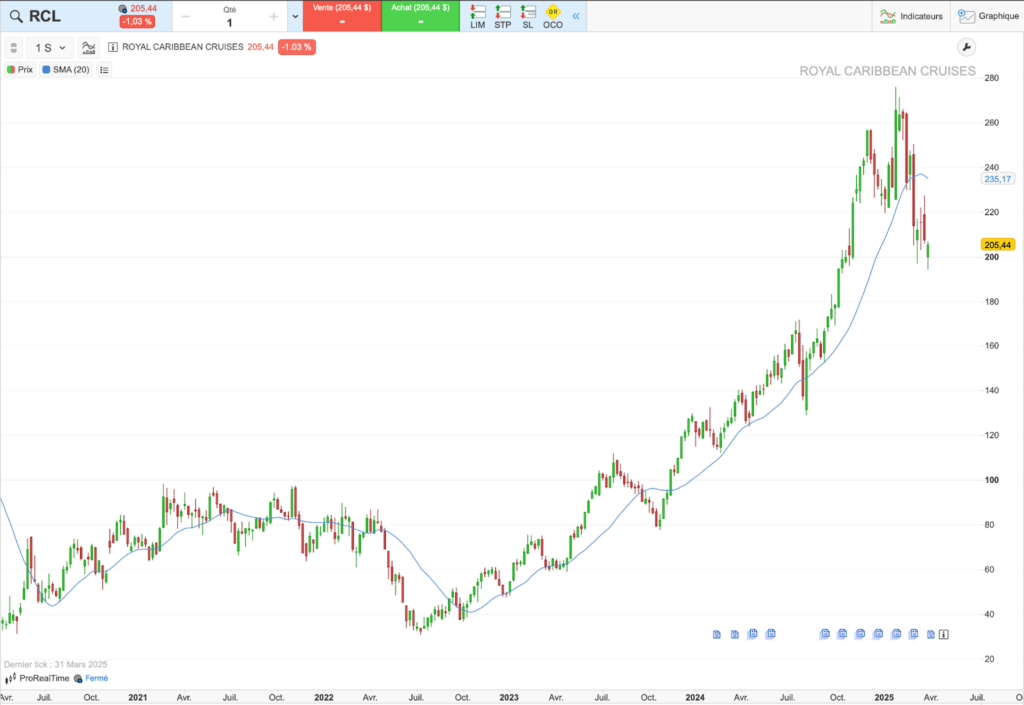Click the ProRealTime logo link
The height and width of the screenshot is (705, 1024).
(x=37, y=678)
